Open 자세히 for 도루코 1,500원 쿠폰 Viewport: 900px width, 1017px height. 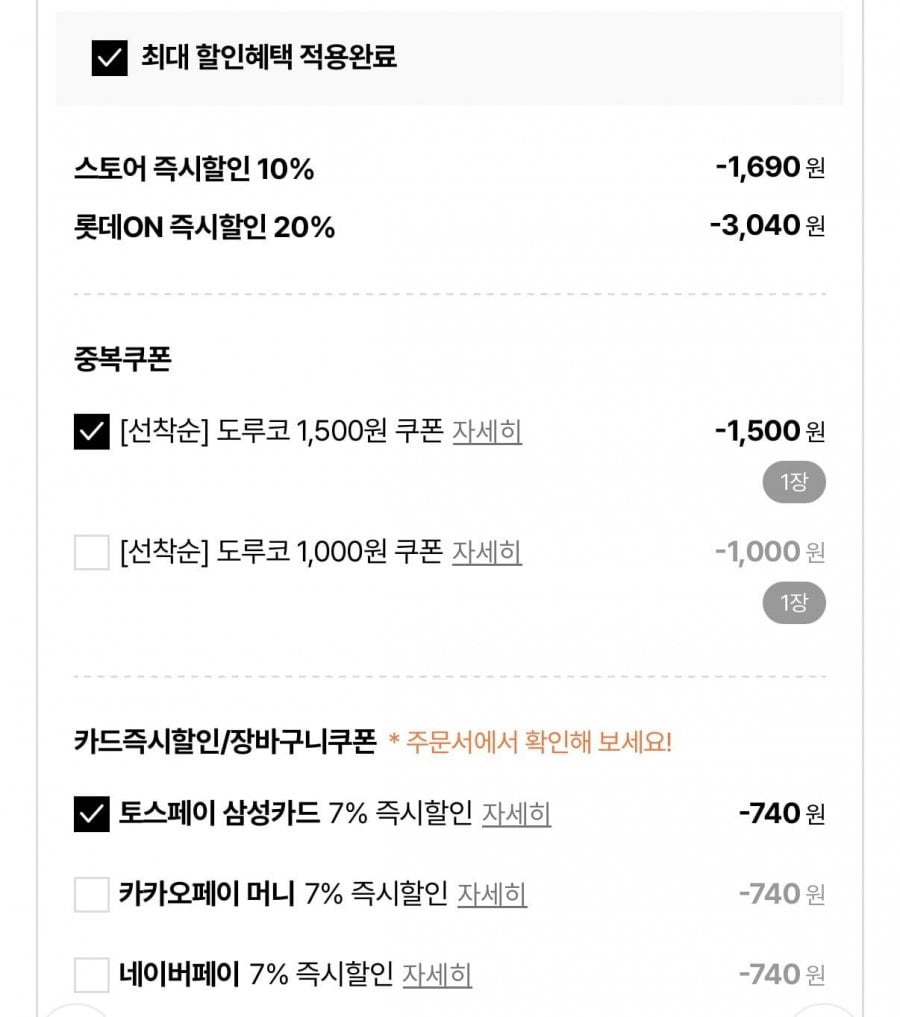coord(487,432)
